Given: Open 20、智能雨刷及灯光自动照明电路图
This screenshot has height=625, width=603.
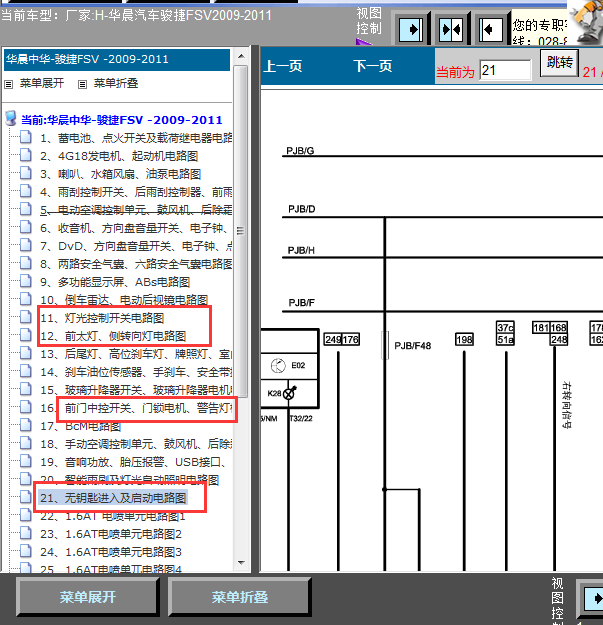Looking at the screenshot, I should tap(130, 480).
